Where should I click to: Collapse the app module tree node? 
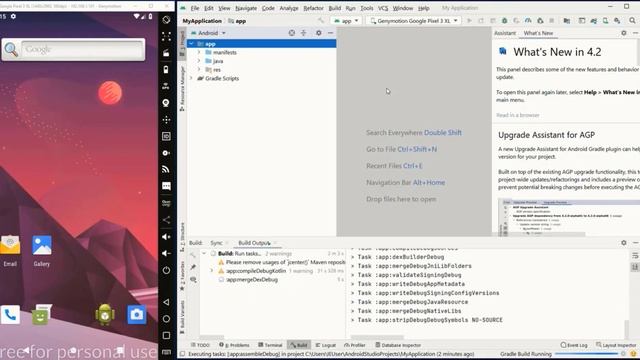click(191, 44)
